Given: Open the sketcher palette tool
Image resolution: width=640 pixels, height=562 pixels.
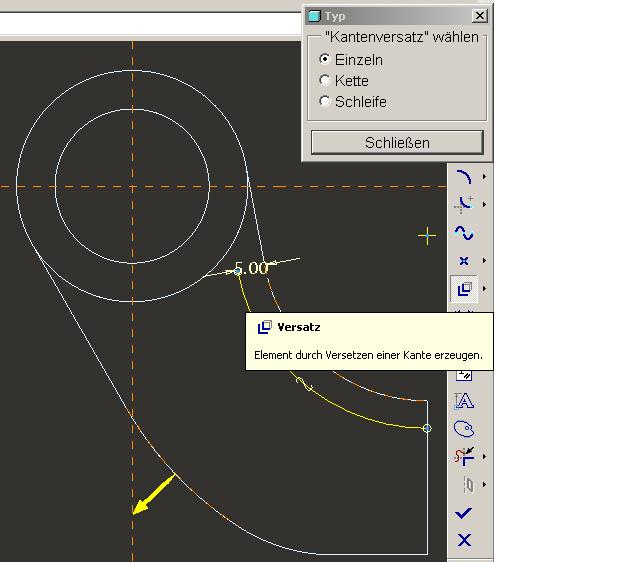Looking at the screenshot, I should pyautogui.click(x=463, y=429).
